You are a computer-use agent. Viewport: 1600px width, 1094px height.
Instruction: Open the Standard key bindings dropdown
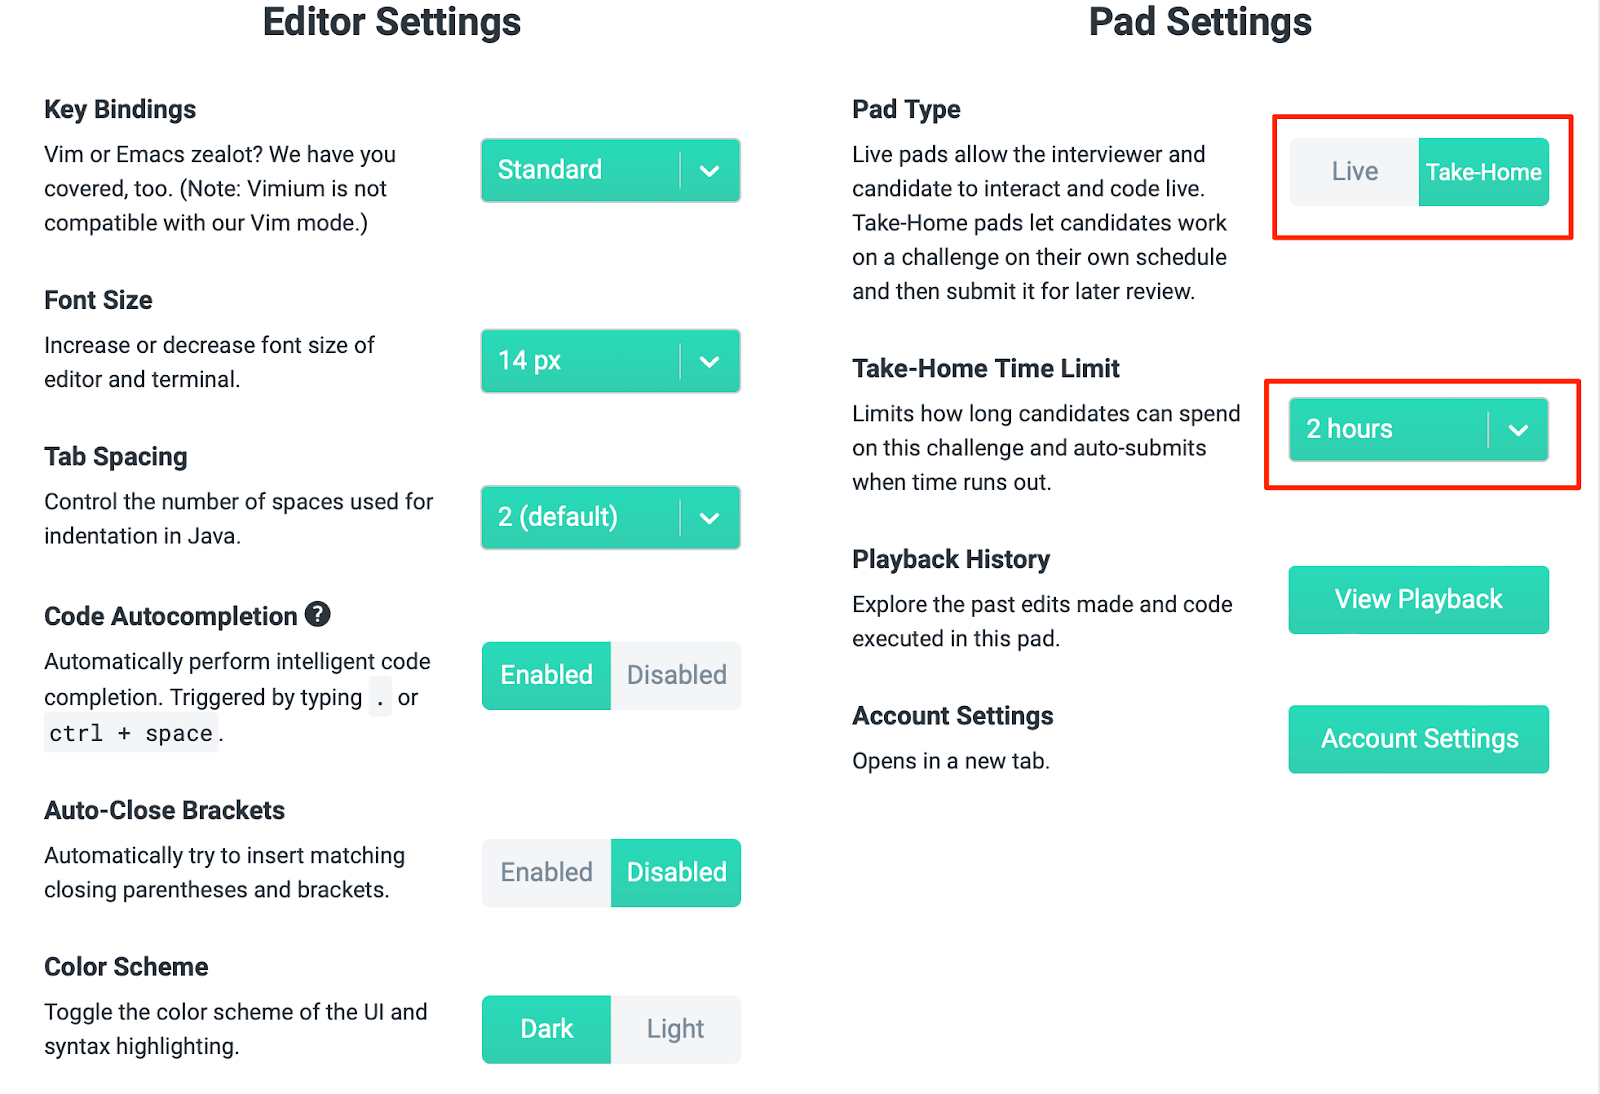(611, 170)
